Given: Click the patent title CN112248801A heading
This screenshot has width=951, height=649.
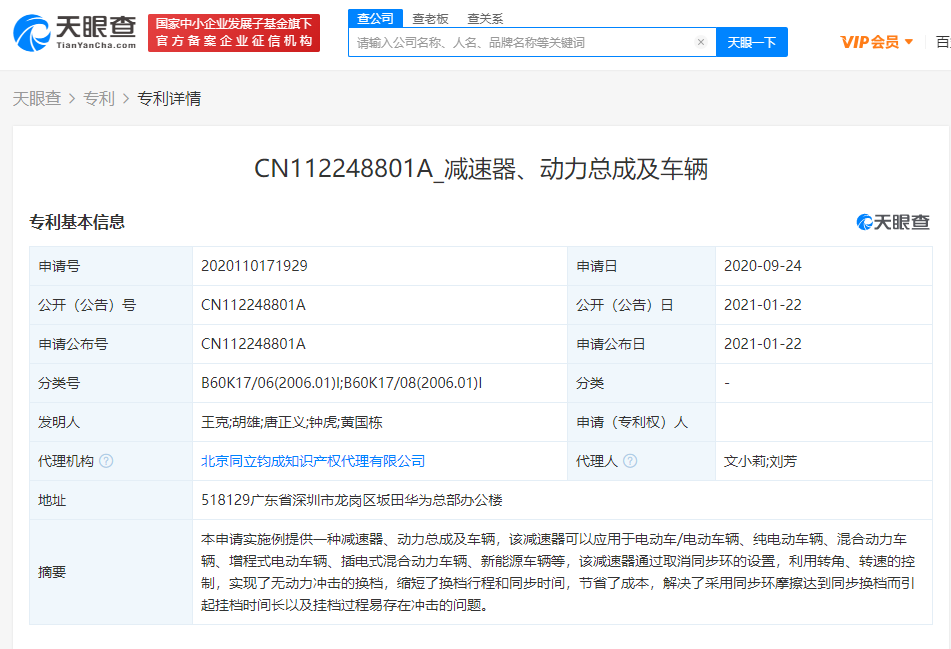Looking at the screenshot, I should (x=481, y=168).
